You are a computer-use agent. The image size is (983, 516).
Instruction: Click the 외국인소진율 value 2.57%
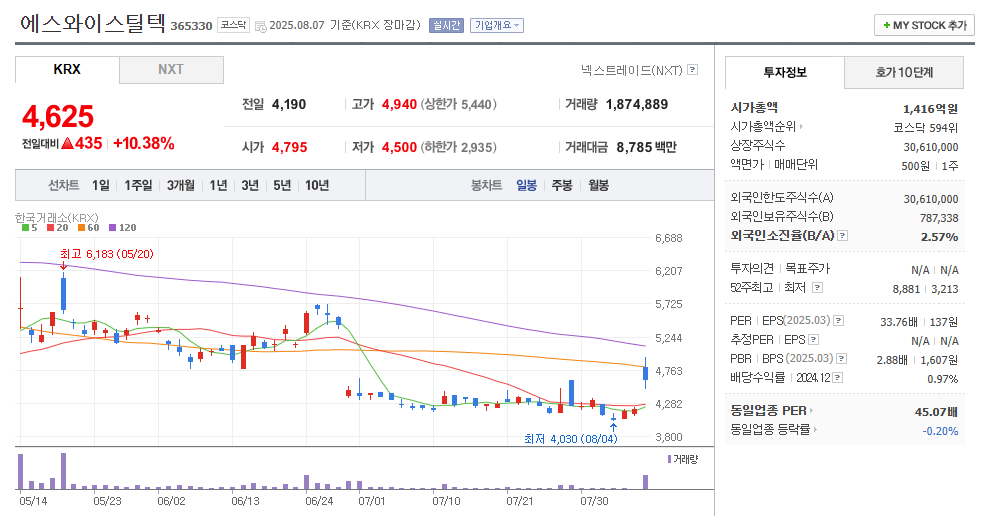(939, 237)
